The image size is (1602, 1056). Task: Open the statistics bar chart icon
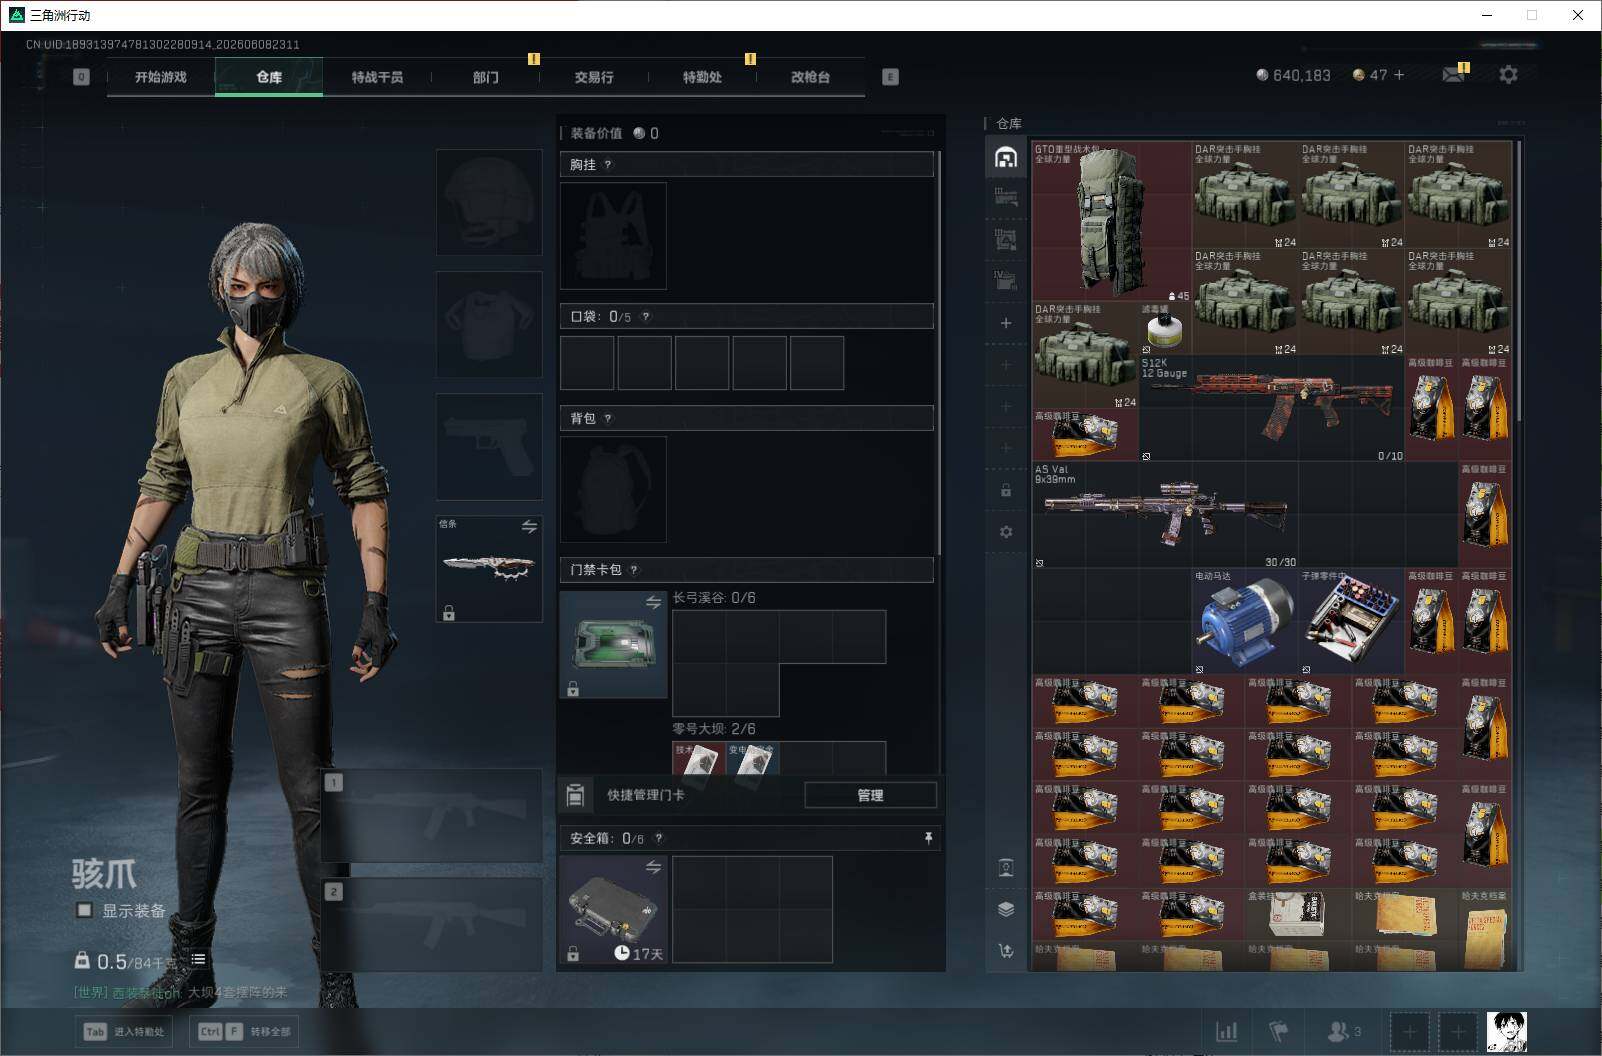pyautogui.click(x=1226, y=1031)
